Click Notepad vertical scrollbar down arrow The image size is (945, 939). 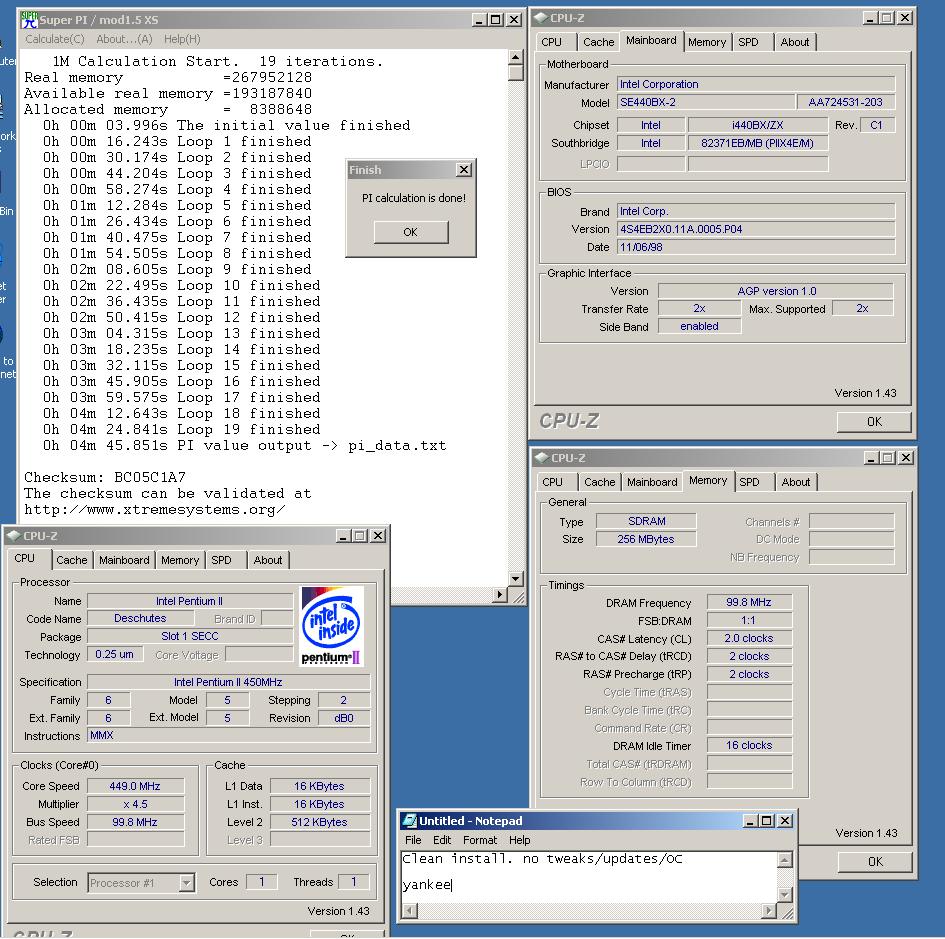tap(785, 895)
